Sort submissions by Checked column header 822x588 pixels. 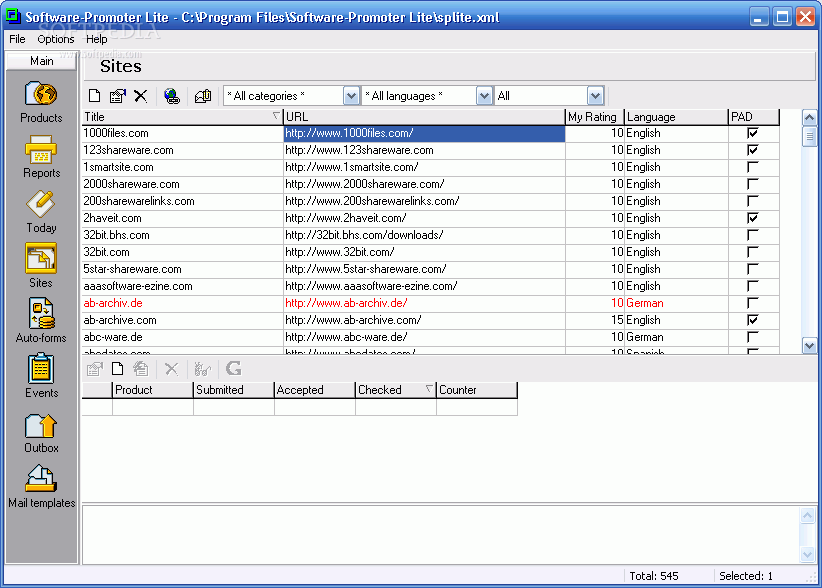[x=395, y=390]
